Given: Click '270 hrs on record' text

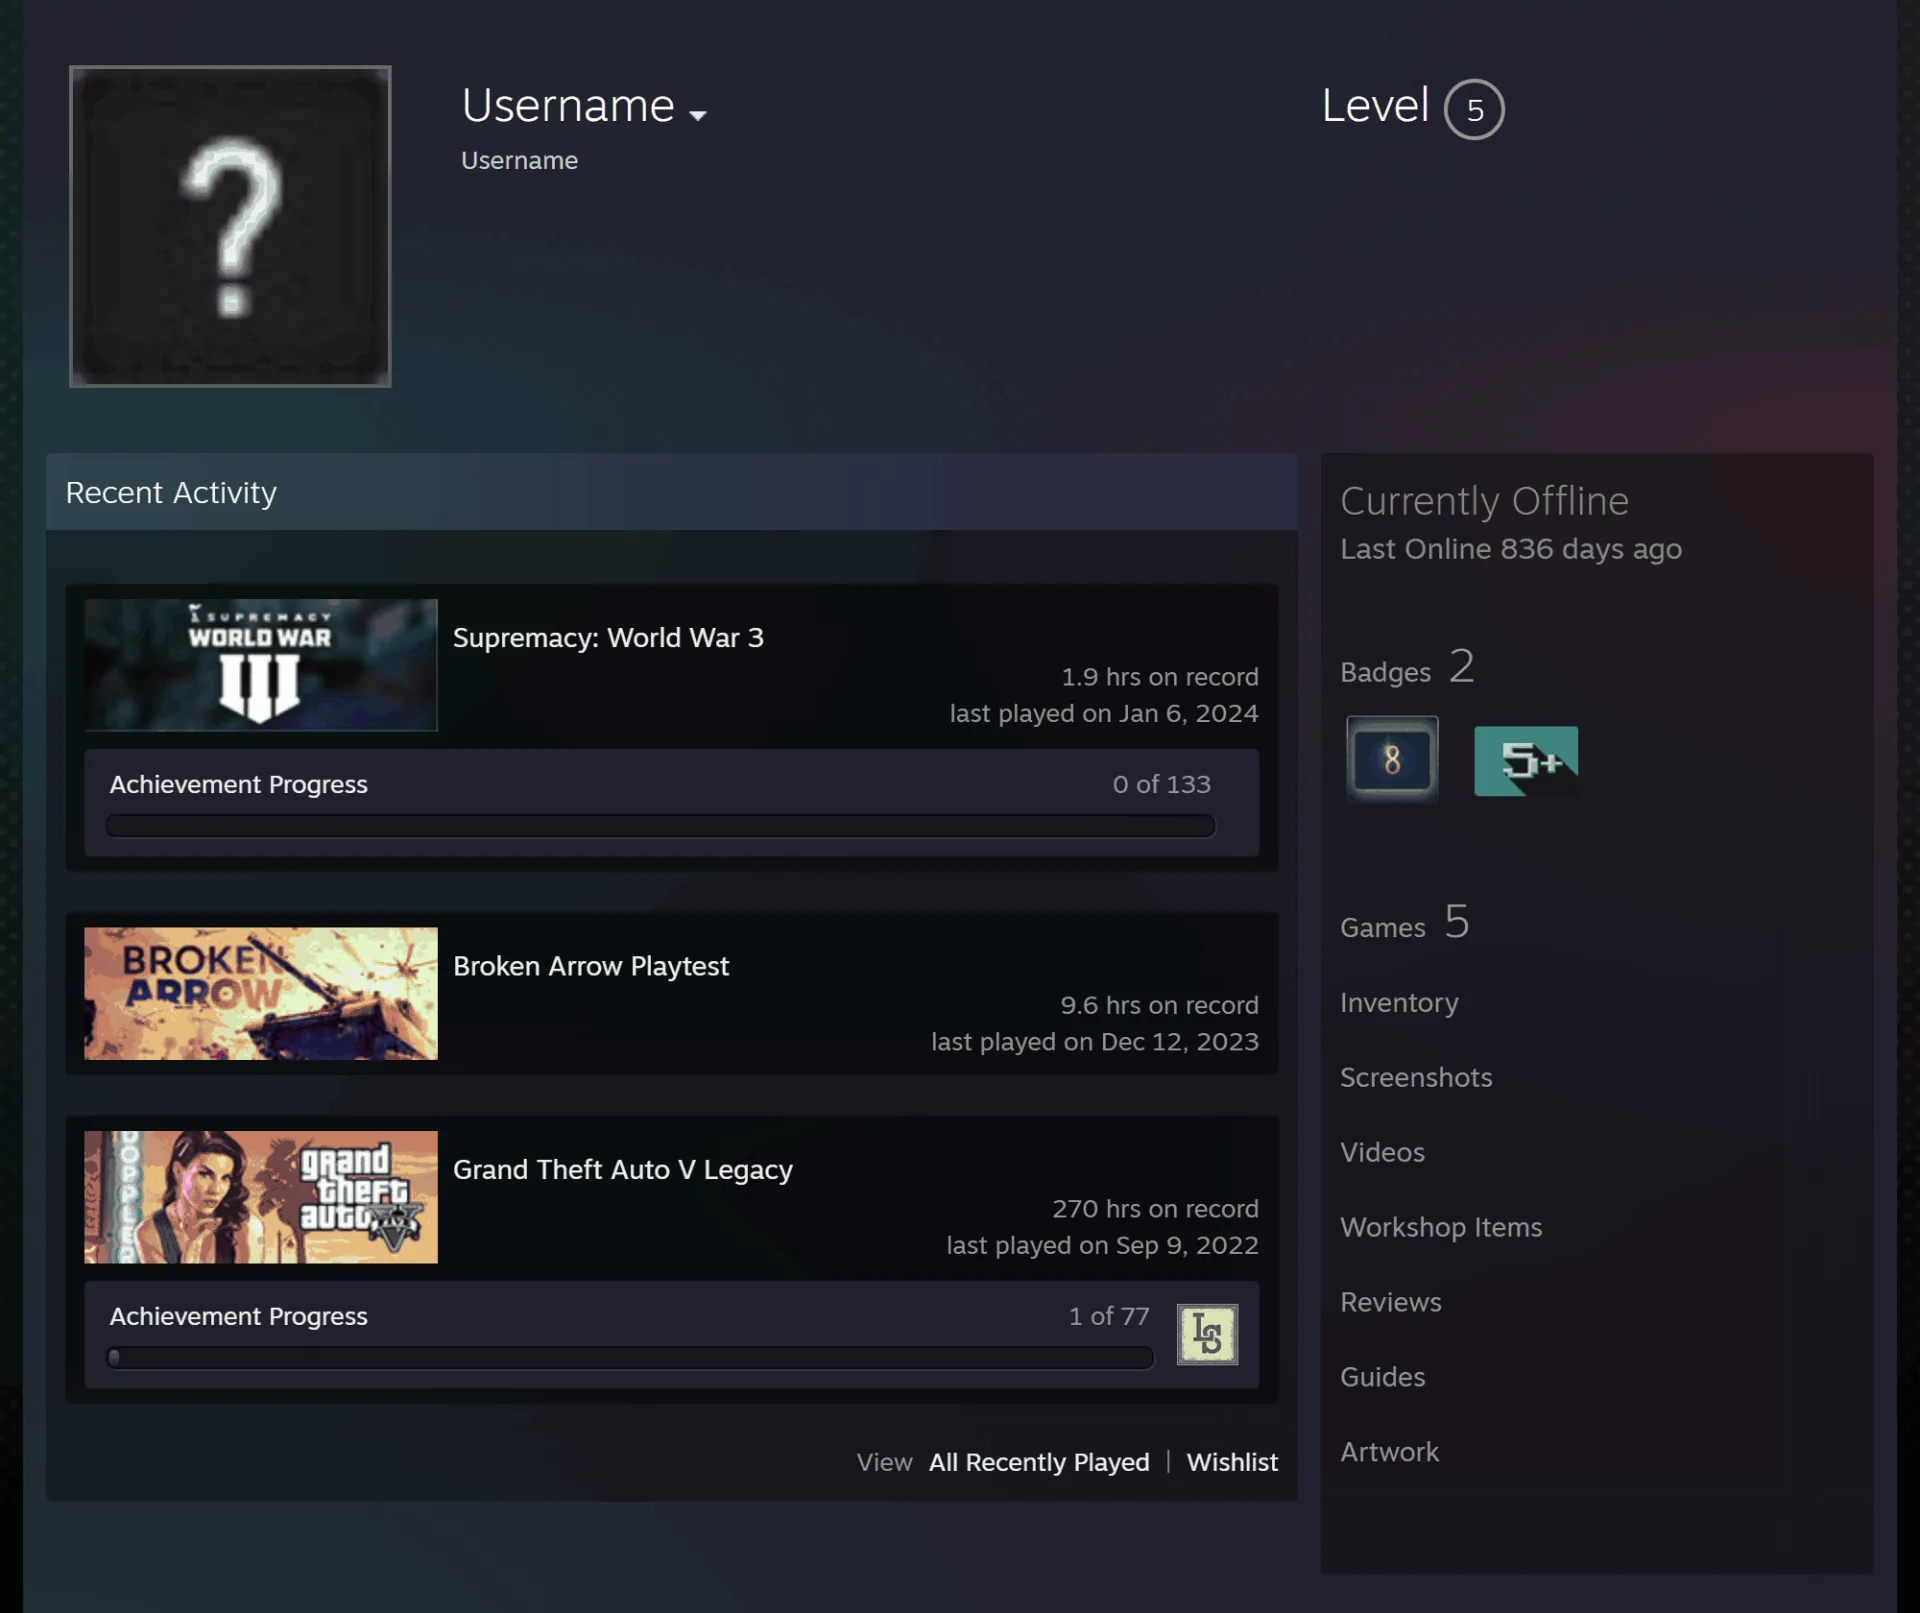Looking at the screenshot, I should pos(1155,1209).
